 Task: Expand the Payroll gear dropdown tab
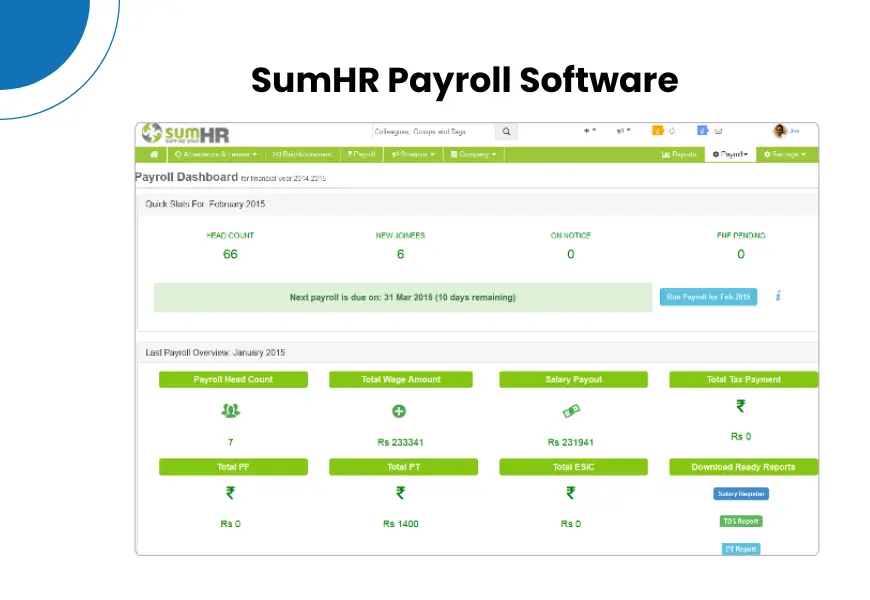(x=730, y=154)
